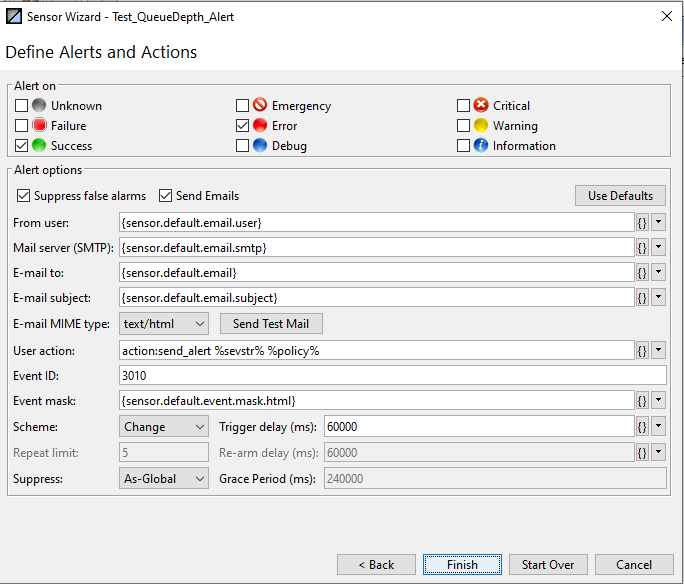The width and height of the screenshot is (684, 584).
Task: Open the Trigger delay dropdown arrow
Action: coord(658,426)
